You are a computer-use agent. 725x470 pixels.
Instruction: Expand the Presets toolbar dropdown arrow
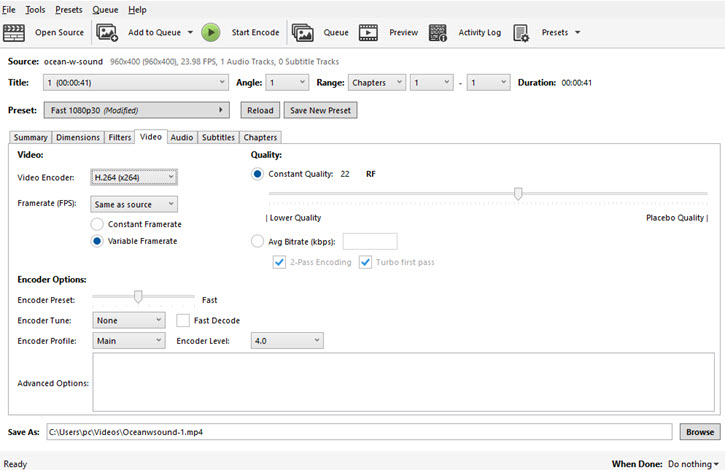(x=577, y=32)
